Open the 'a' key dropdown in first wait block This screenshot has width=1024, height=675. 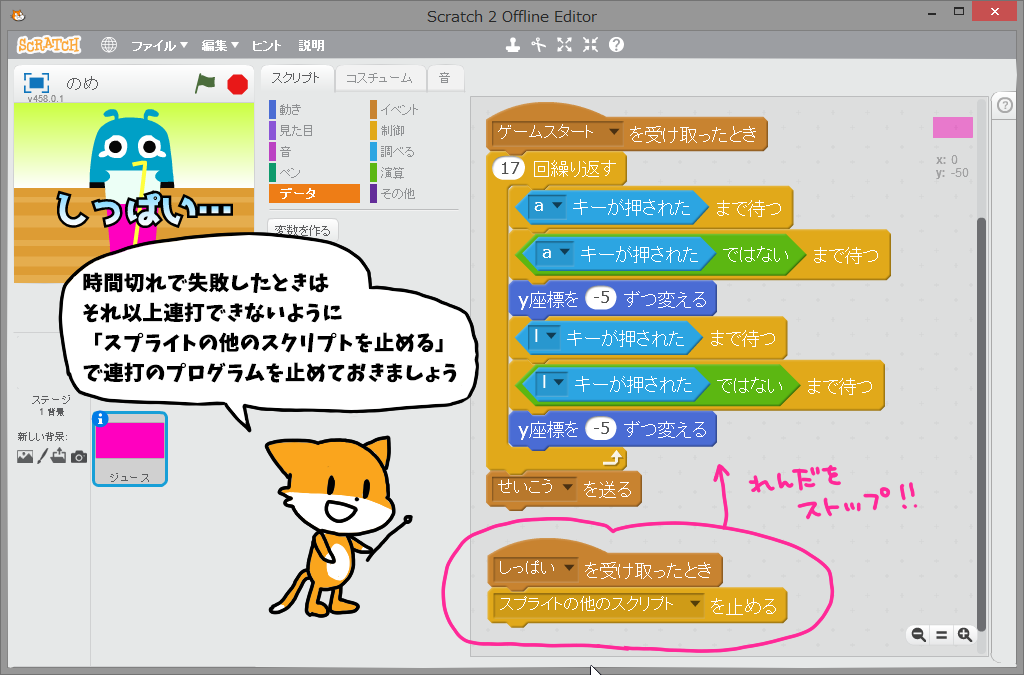tap(557, 206)
